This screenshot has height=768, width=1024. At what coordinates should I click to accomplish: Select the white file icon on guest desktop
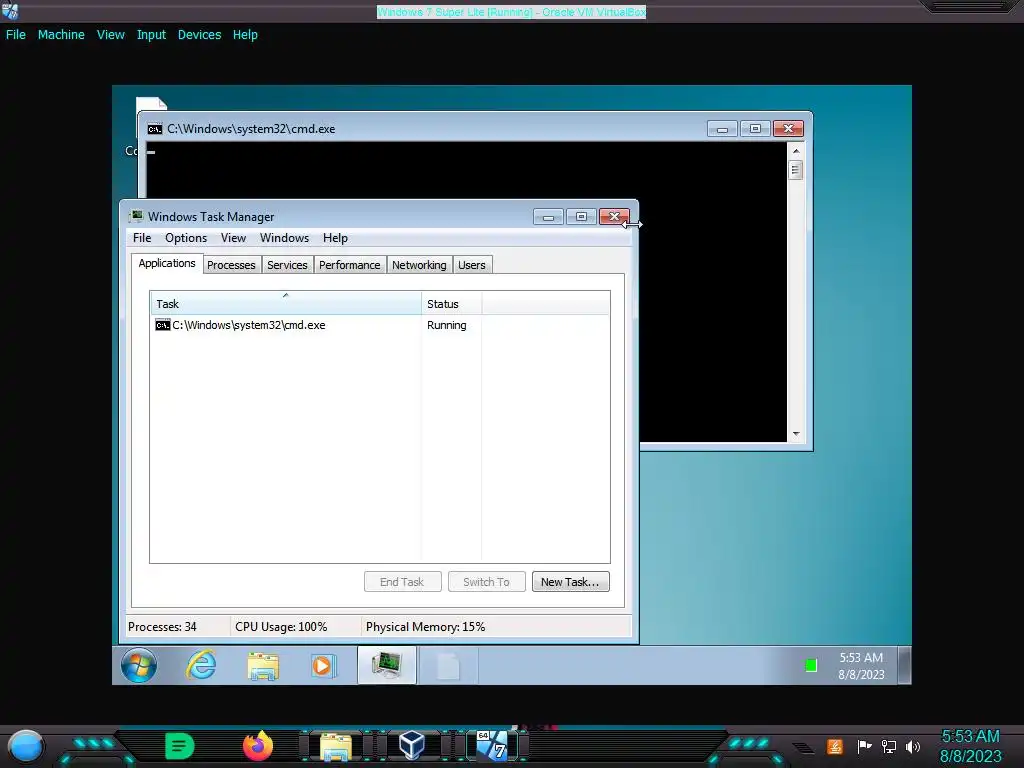click(x=152, y=104)
